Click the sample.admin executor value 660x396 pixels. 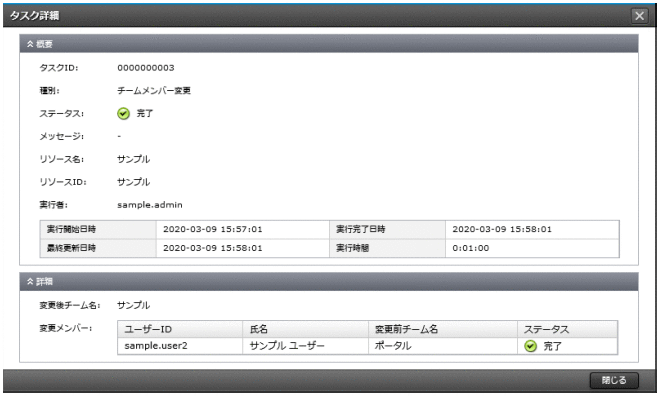click(149, 205)
